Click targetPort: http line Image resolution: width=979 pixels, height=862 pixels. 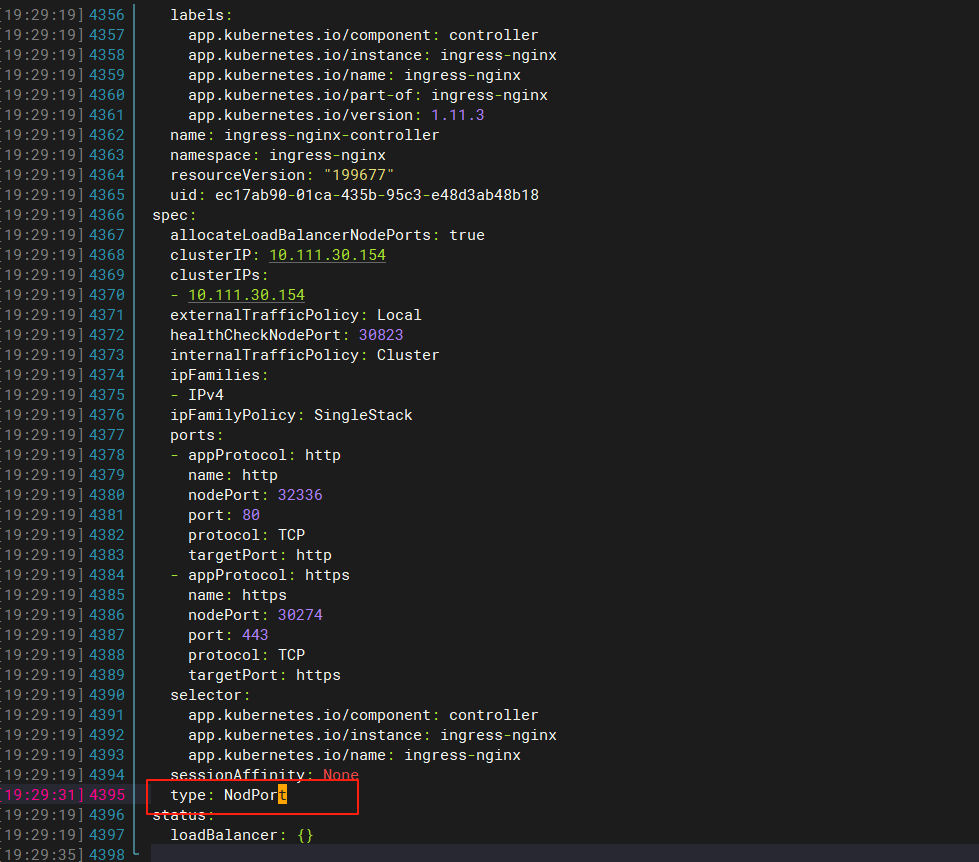click(x=260, y=555)
